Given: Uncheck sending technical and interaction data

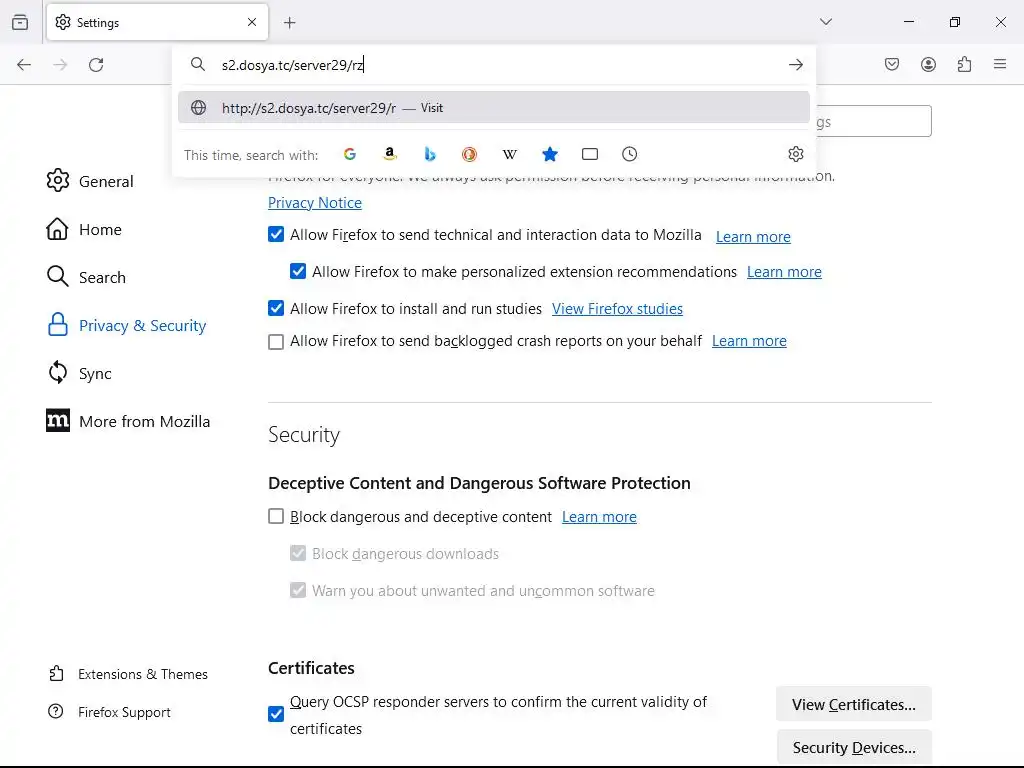Looking at the screenshot, I should tap(277, 235).
